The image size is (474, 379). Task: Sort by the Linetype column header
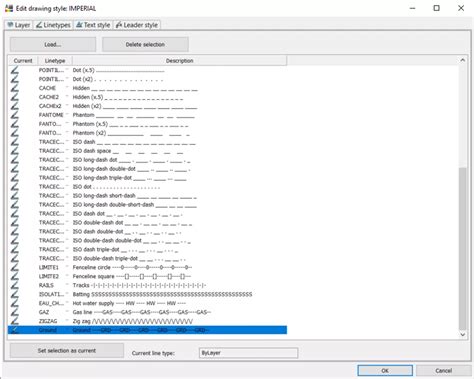pyautogui.click(x=55, y=61)
